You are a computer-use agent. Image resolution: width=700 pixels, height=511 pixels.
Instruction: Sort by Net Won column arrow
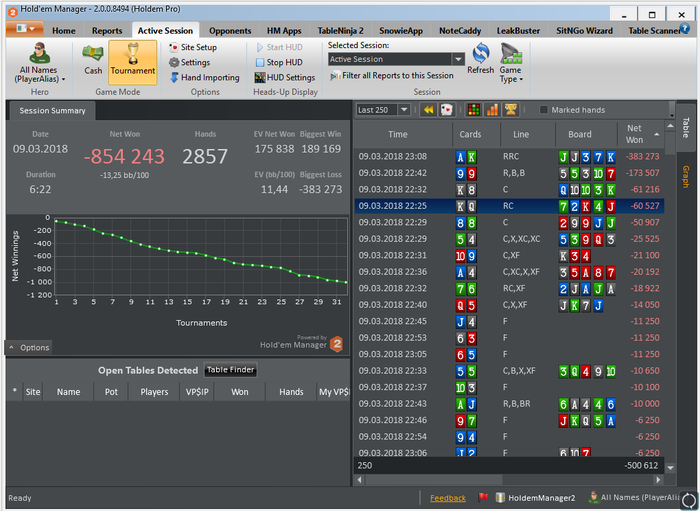pyautogui.click(x=656, y=134)
